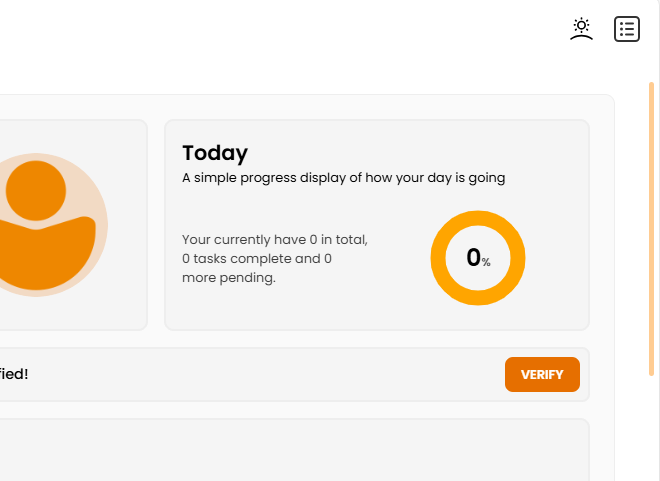Viewport: 660px width, 481px height.
Task: Click the progress display subtitle text
Action: 343,178
